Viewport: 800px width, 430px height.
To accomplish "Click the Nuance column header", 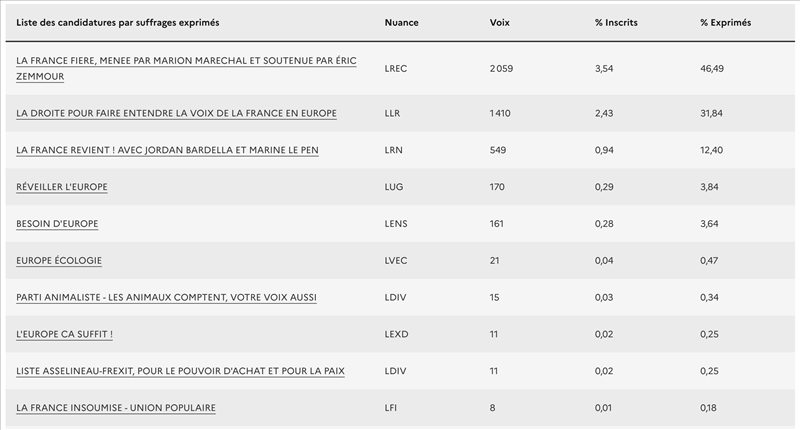I will click(x=401, y=22).
